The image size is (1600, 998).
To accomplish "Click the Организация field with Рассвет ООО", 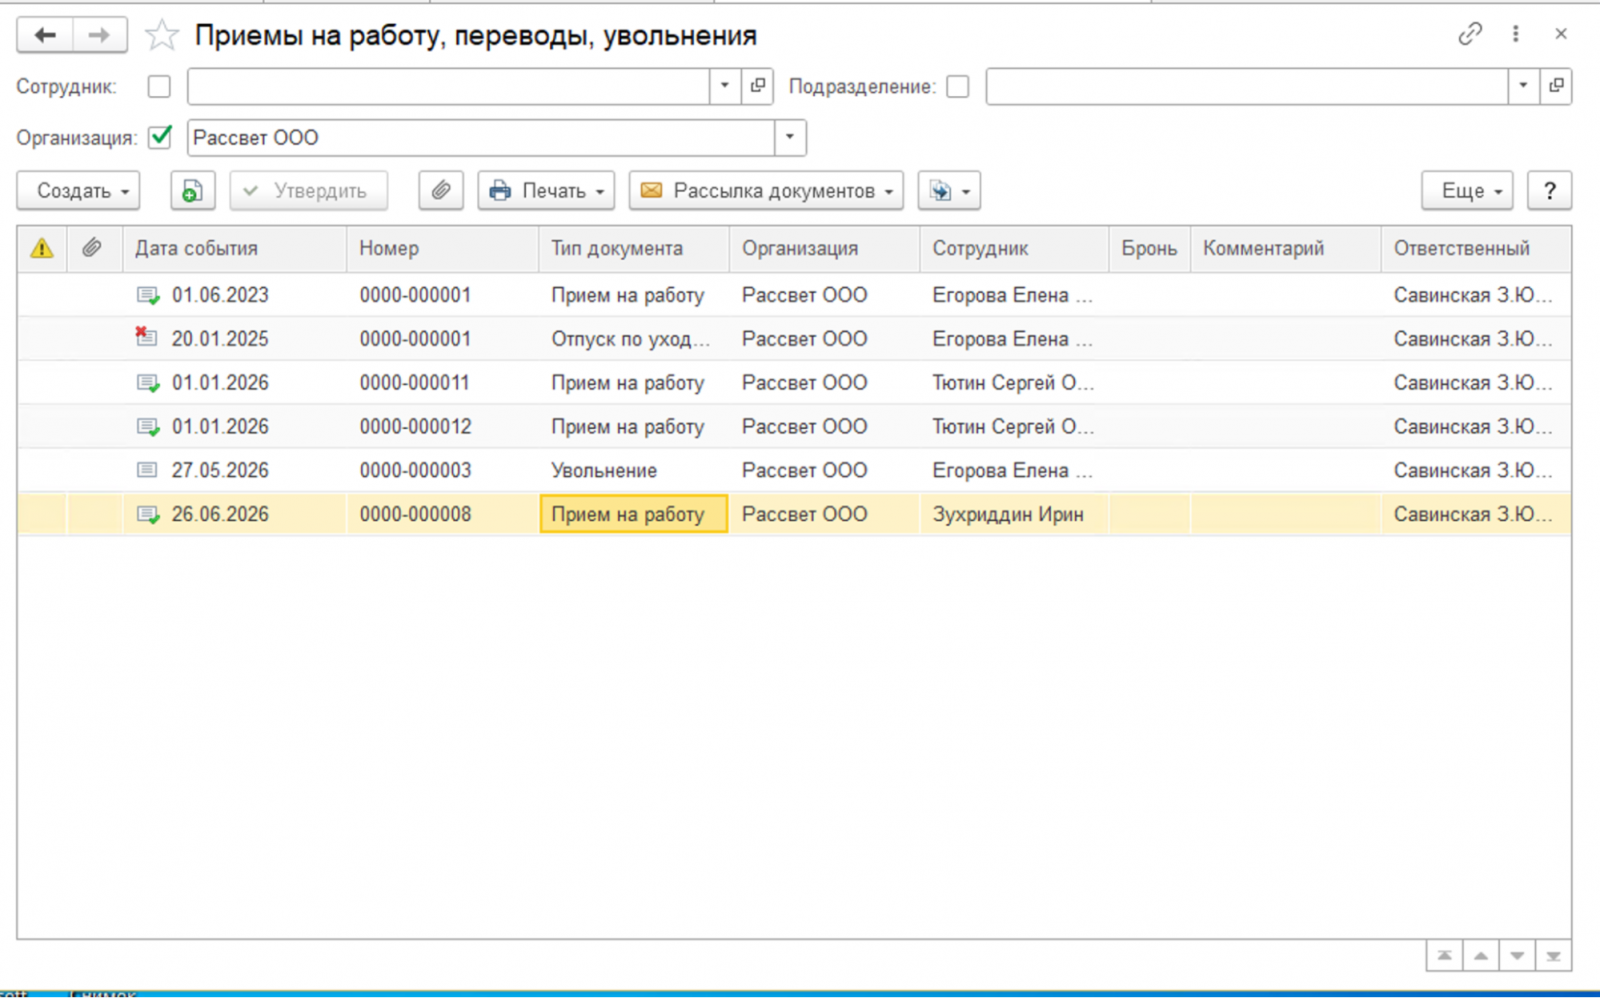I will [481, 137].
